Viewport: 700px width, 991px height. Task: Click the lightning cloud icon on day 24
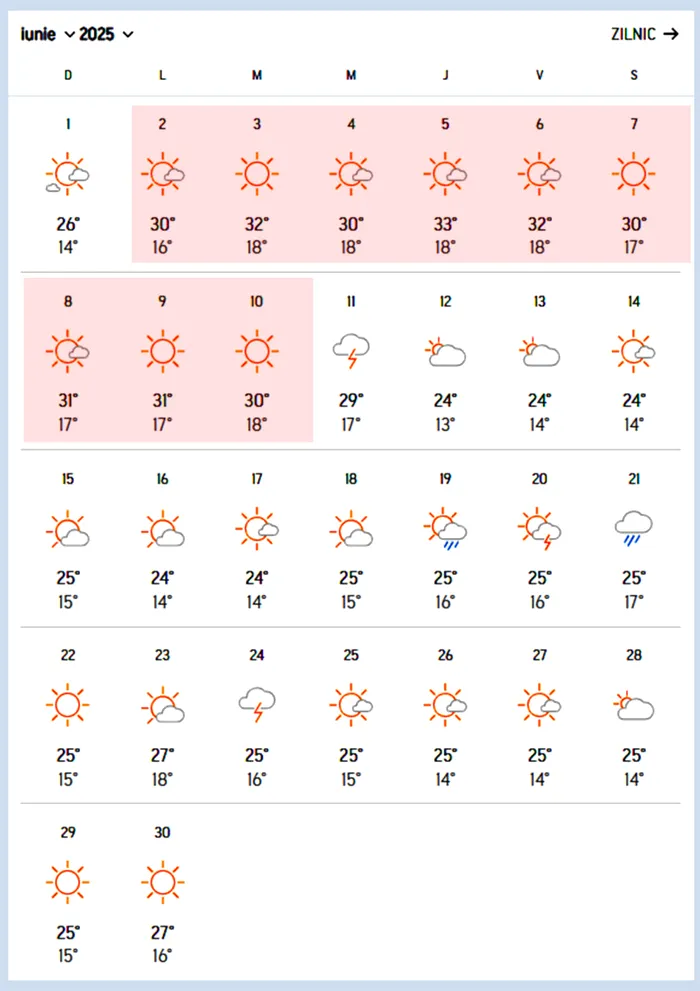point(257,705)
